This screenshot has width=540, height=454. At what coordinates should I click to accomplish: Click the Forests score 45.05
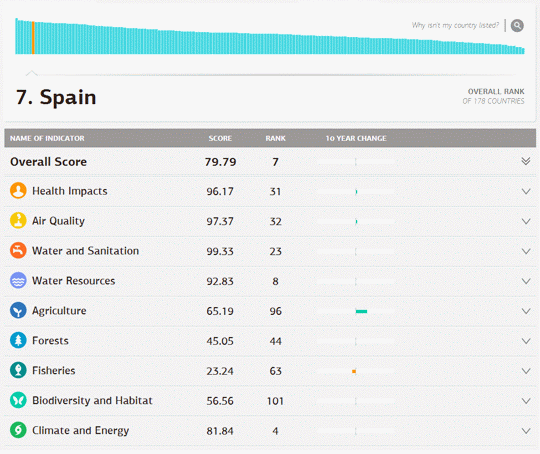[x=220, y=341]
